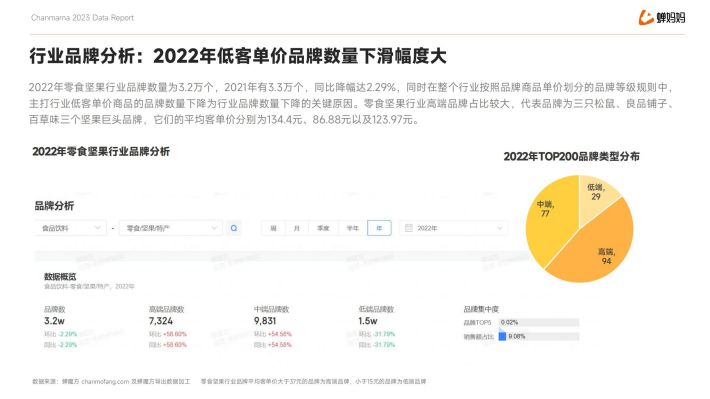
Task: Click the chanmofang.com data source footnote
Action: [111, 382]
